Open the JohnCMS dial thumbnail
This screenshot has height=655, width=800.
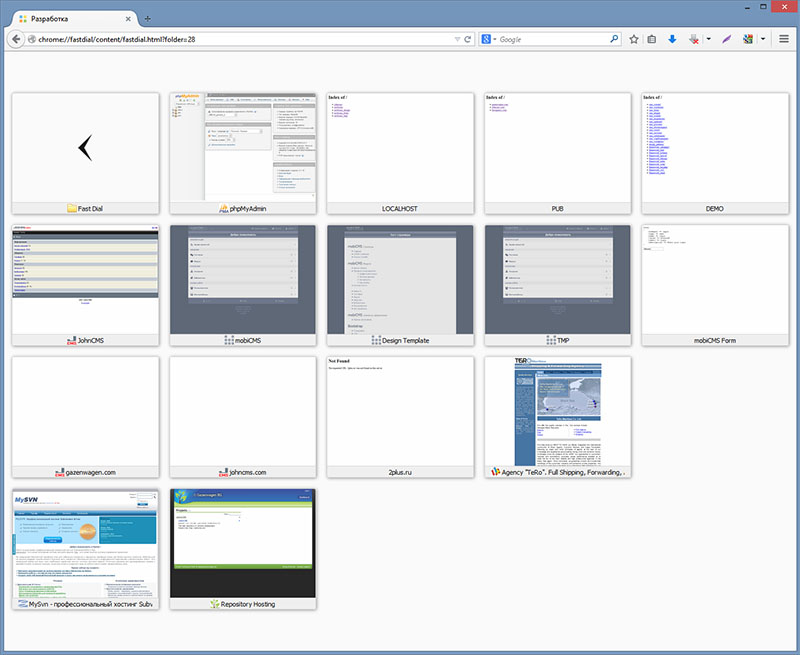(x=85, y=279)
